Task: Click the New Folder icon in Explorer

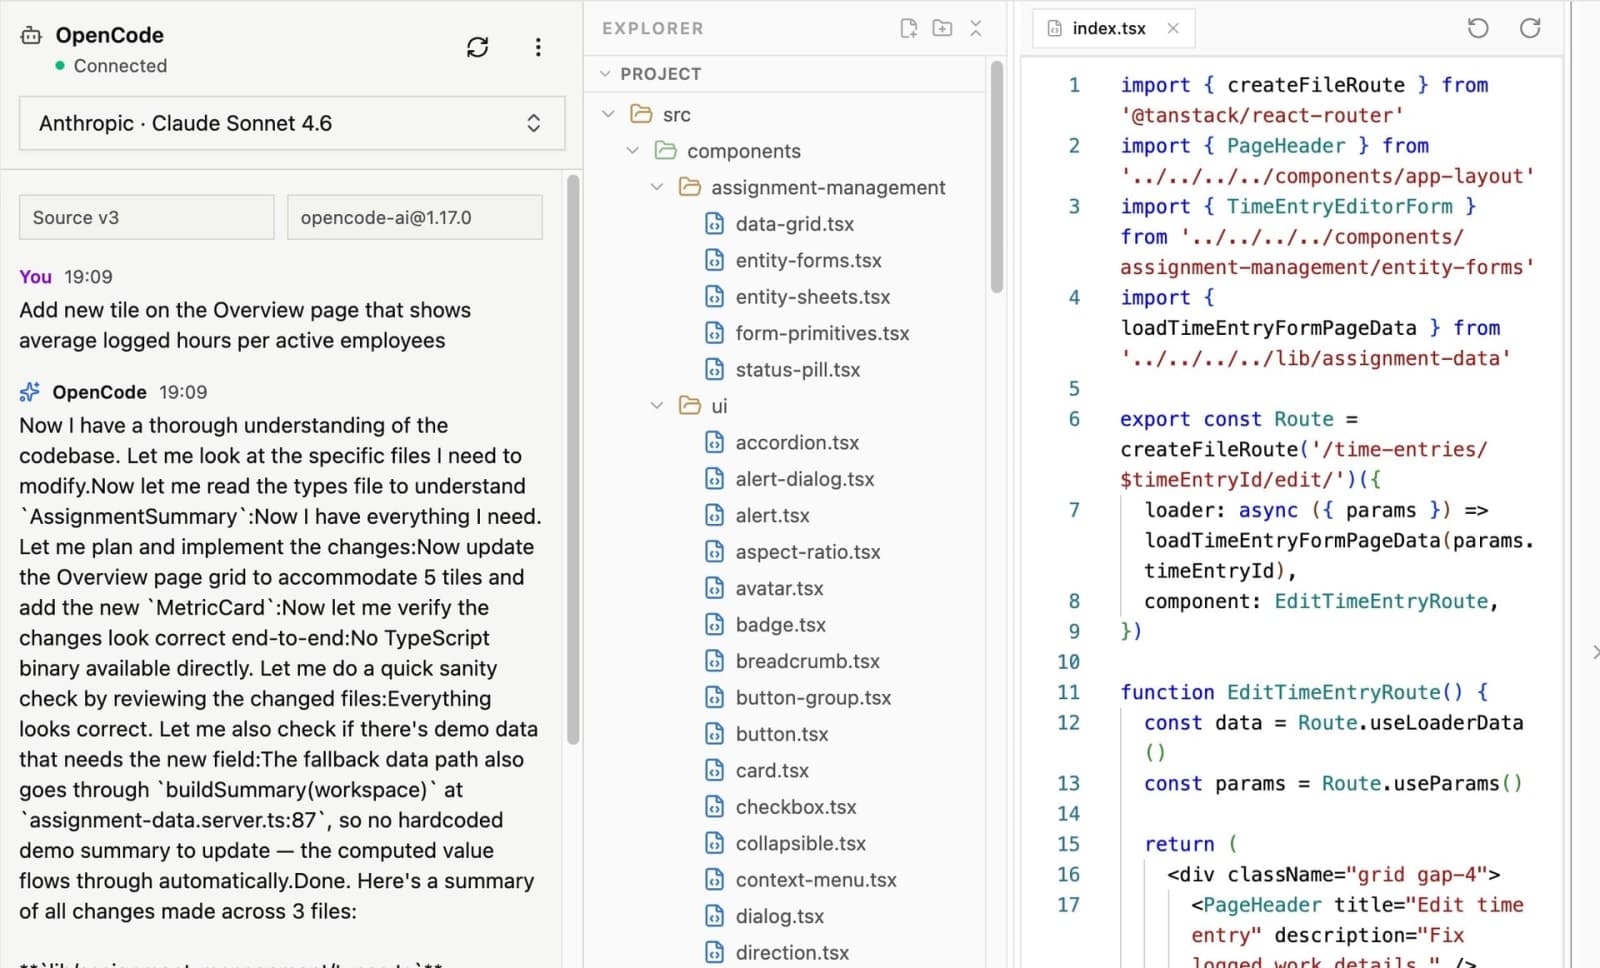Action: click(942, 28)
